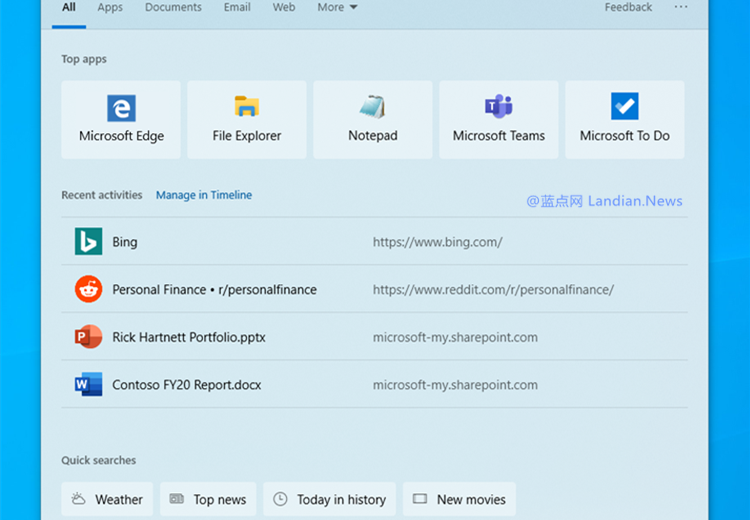Expand the More dropdown
This screenshot has width=750, height=520.
click(x=337, y=7)
